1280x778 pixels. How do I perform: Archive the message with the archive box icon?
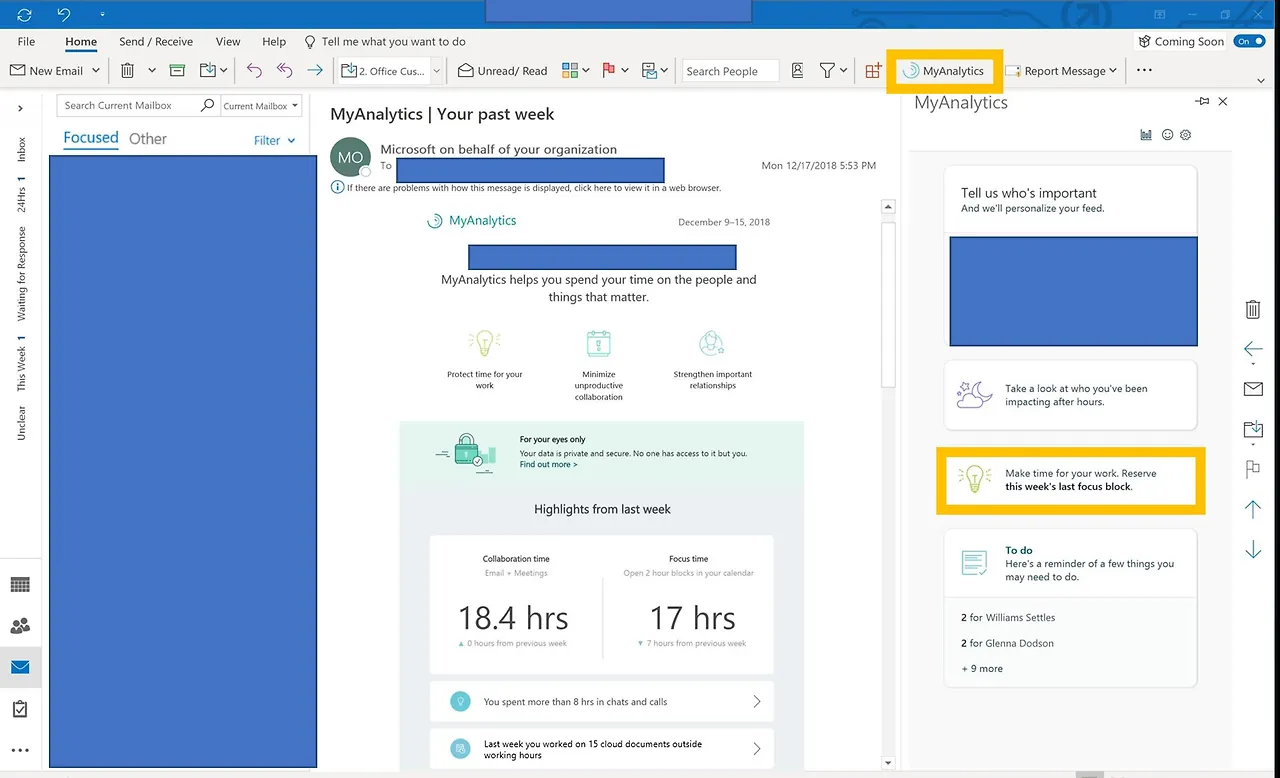177,71
